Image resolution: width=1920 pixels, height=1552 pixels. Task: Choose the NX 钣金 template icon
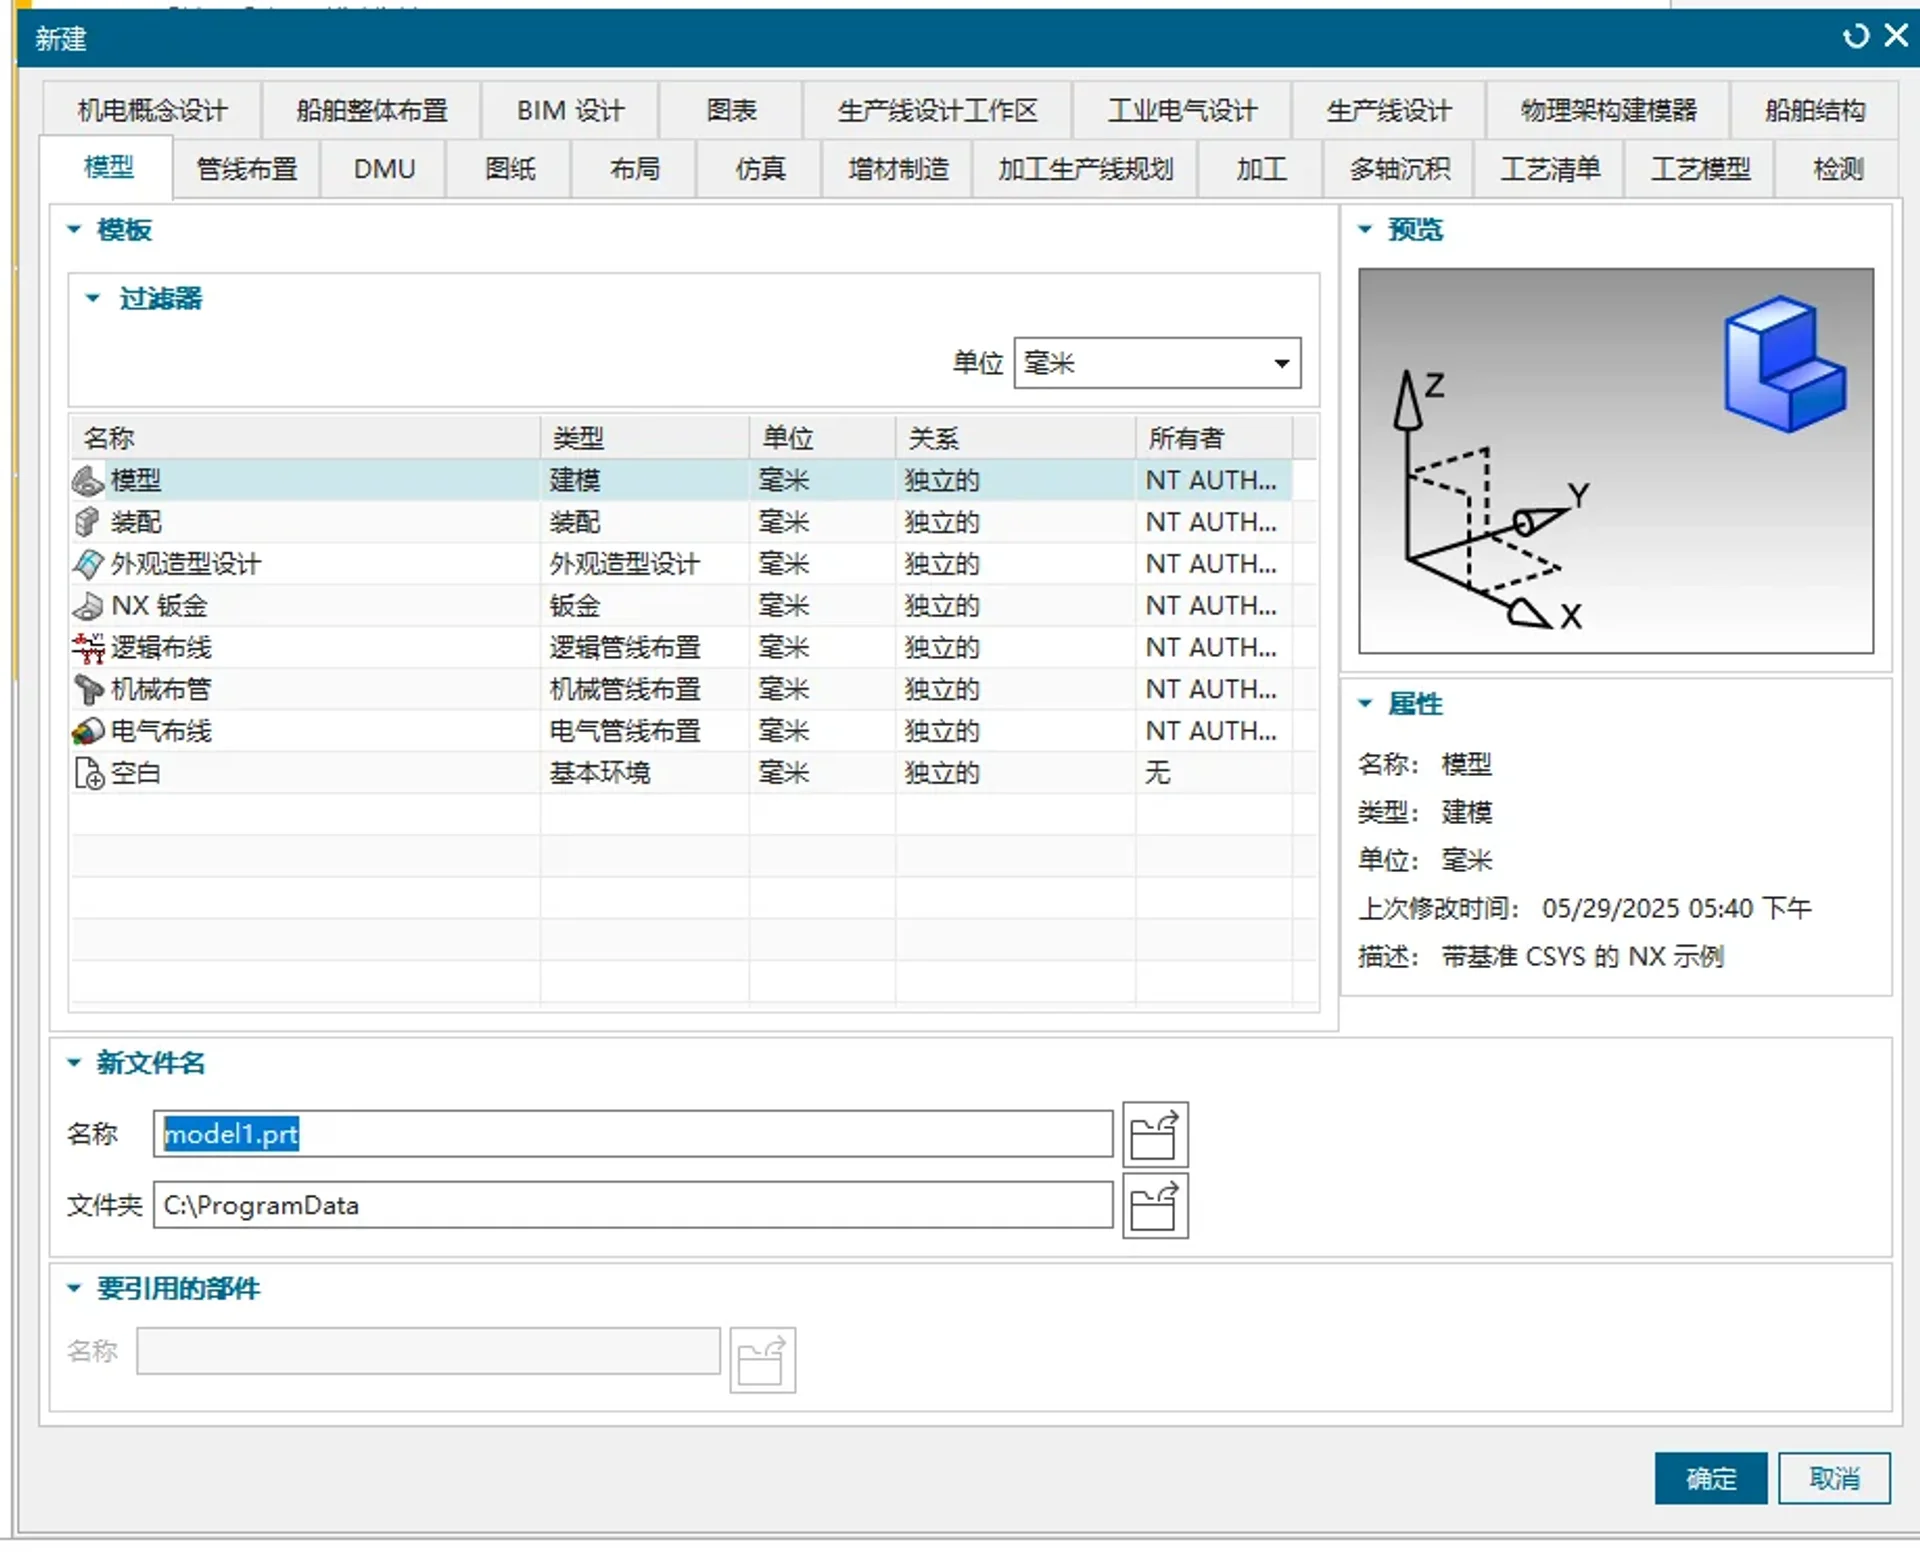(x=88, y=606)
